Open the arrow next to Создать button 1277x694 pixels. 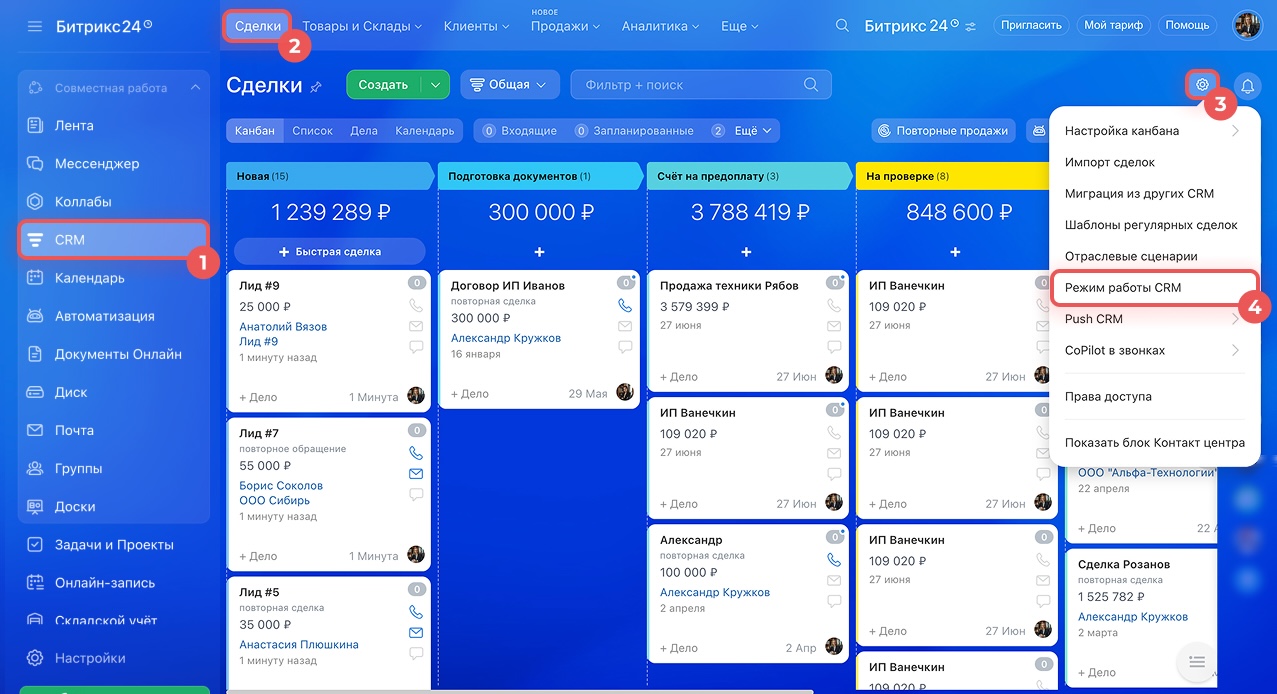click(x=435, y=85)
